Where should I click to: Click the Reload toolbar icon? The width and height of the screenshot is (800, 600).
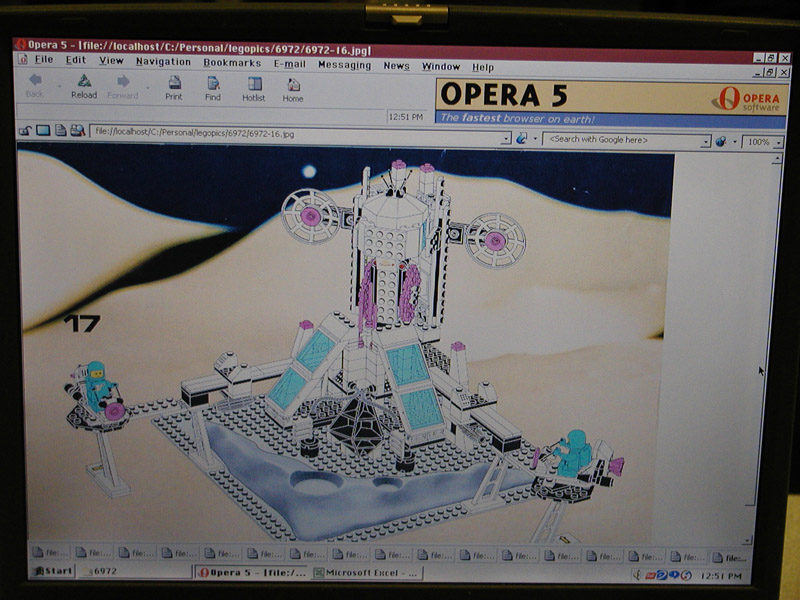pos(84,81)
